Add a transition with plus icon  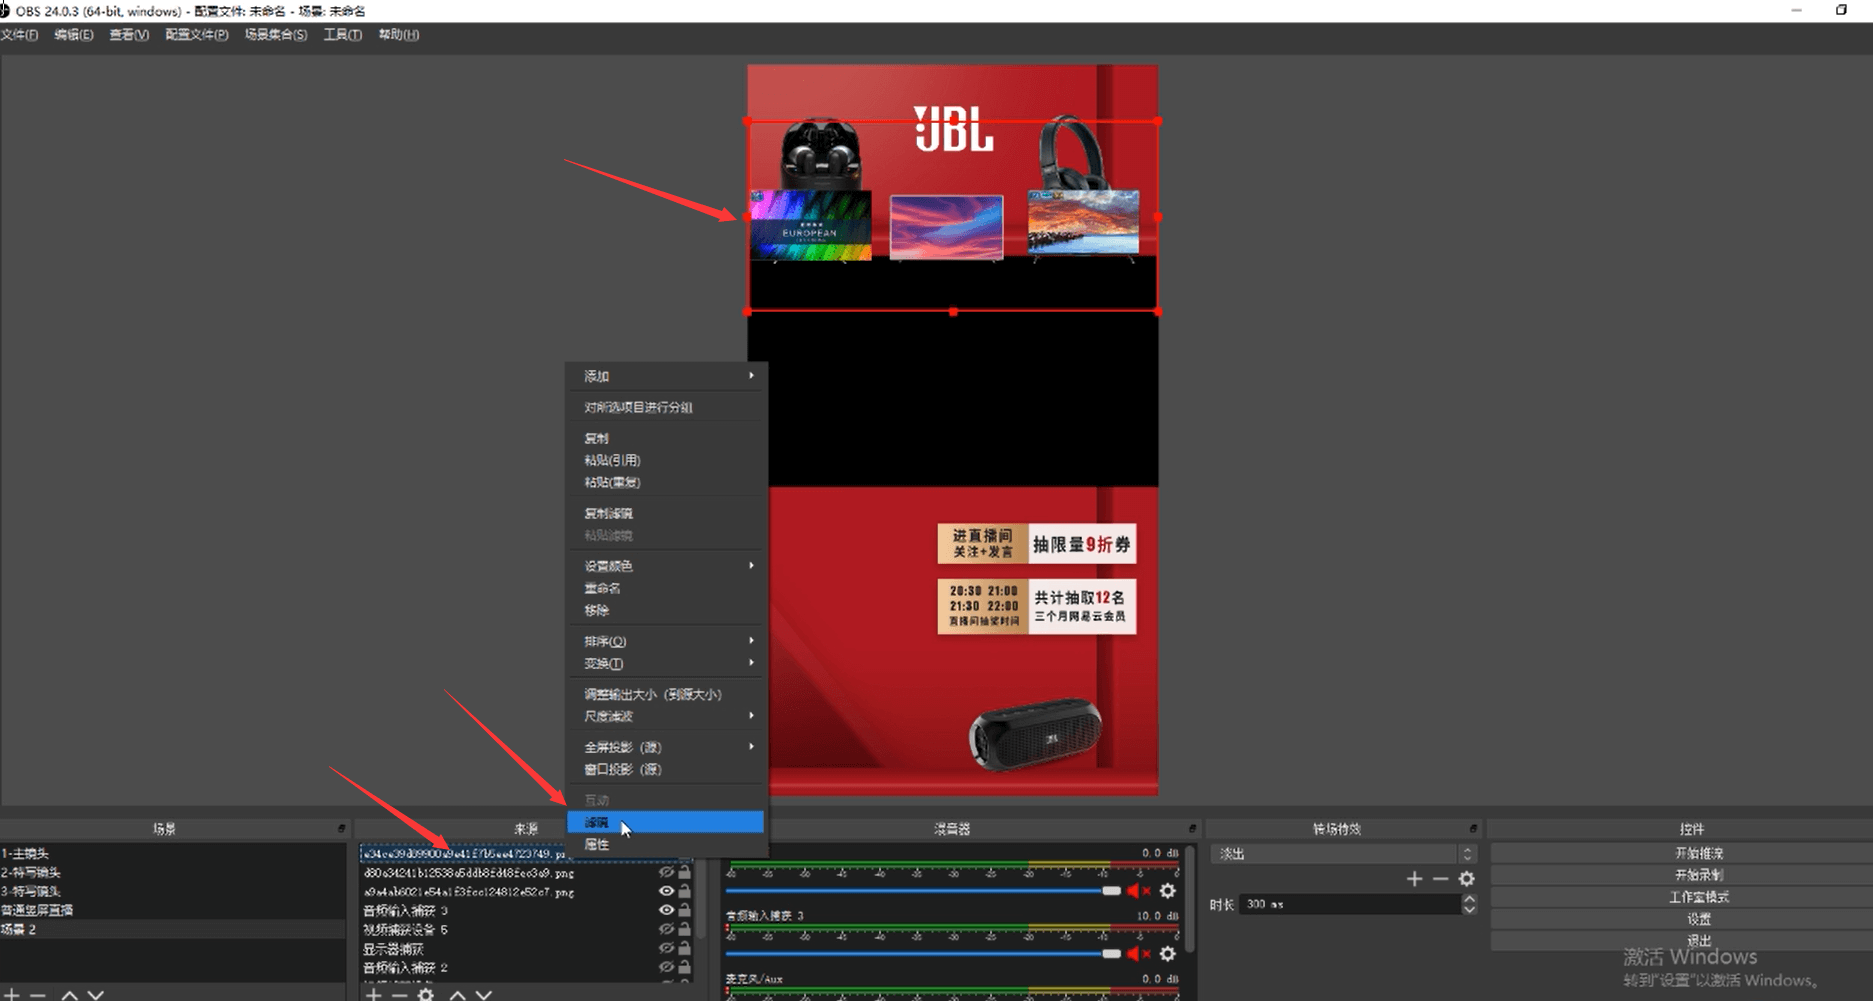(1414, 879)
